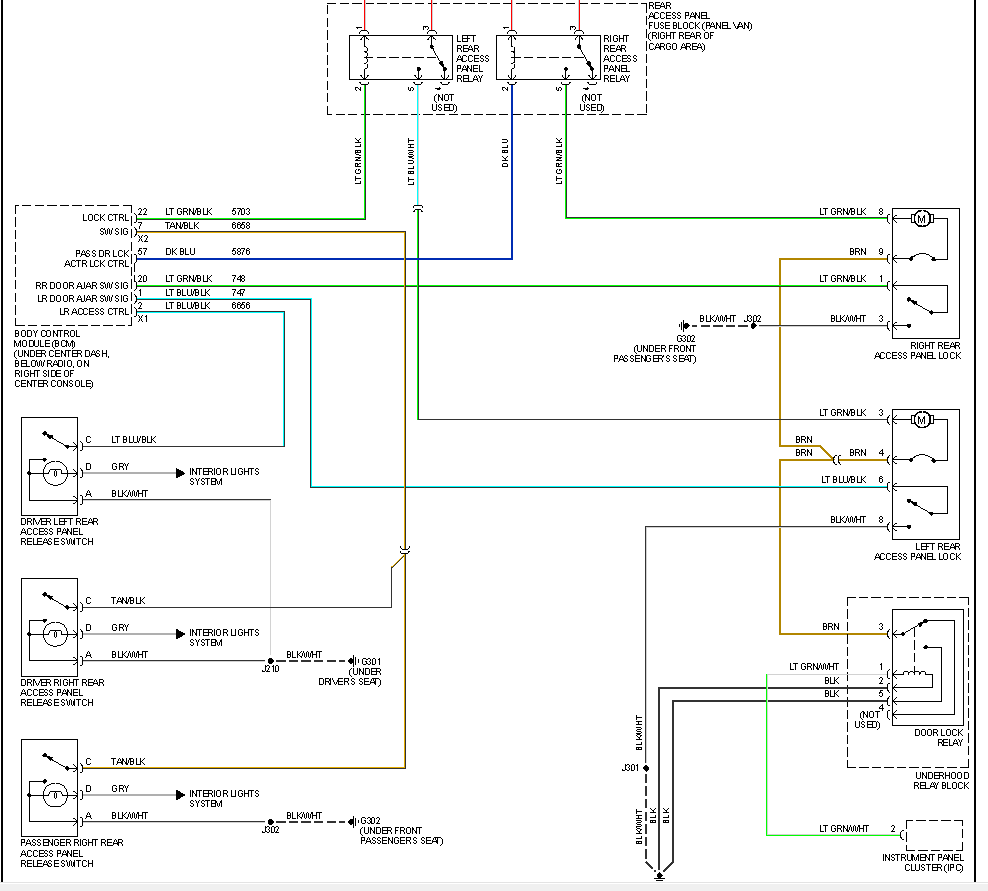
Task: Click the PASS DR LCK ACTR LCK CTRL label
Action: click(102, 259)
